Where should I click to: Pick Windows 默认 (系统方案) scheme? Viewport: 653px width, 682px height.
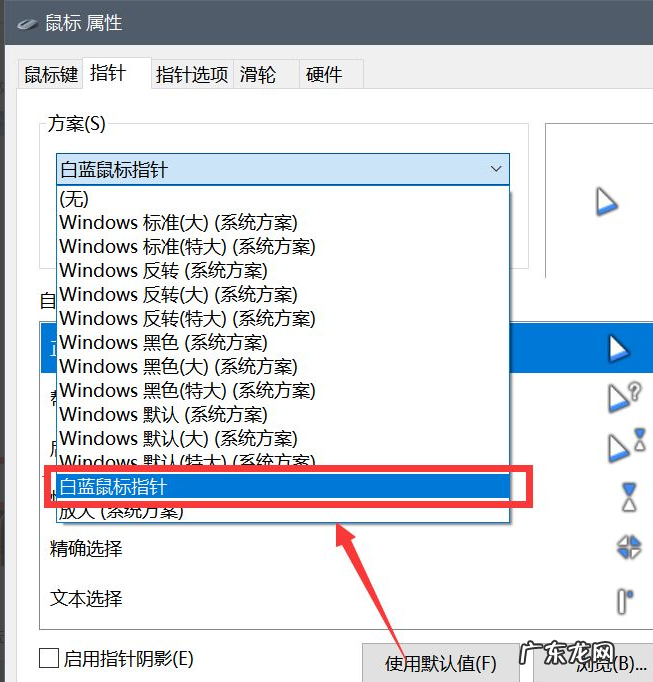coord(283,414)
